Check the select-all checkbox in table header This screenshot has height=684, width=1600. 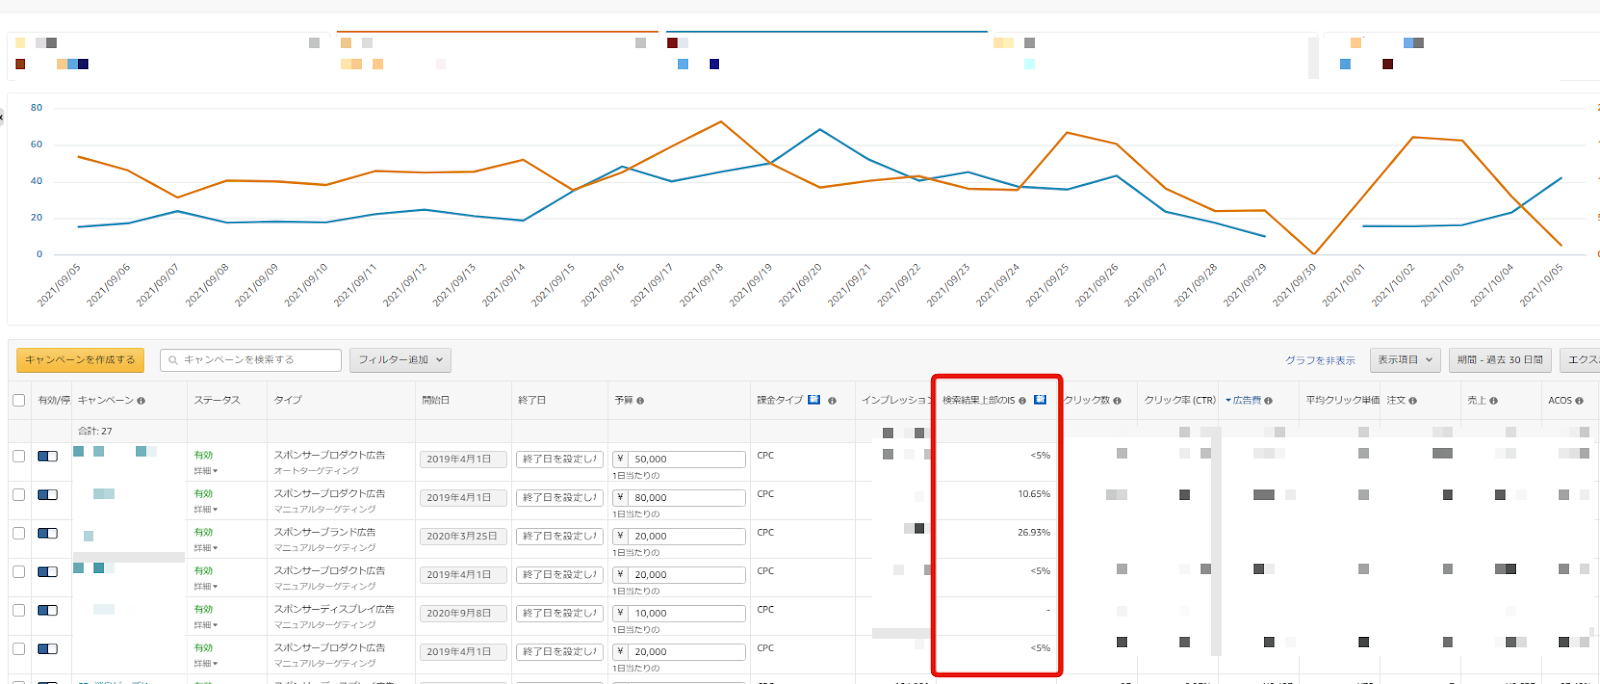click(19, 400)
